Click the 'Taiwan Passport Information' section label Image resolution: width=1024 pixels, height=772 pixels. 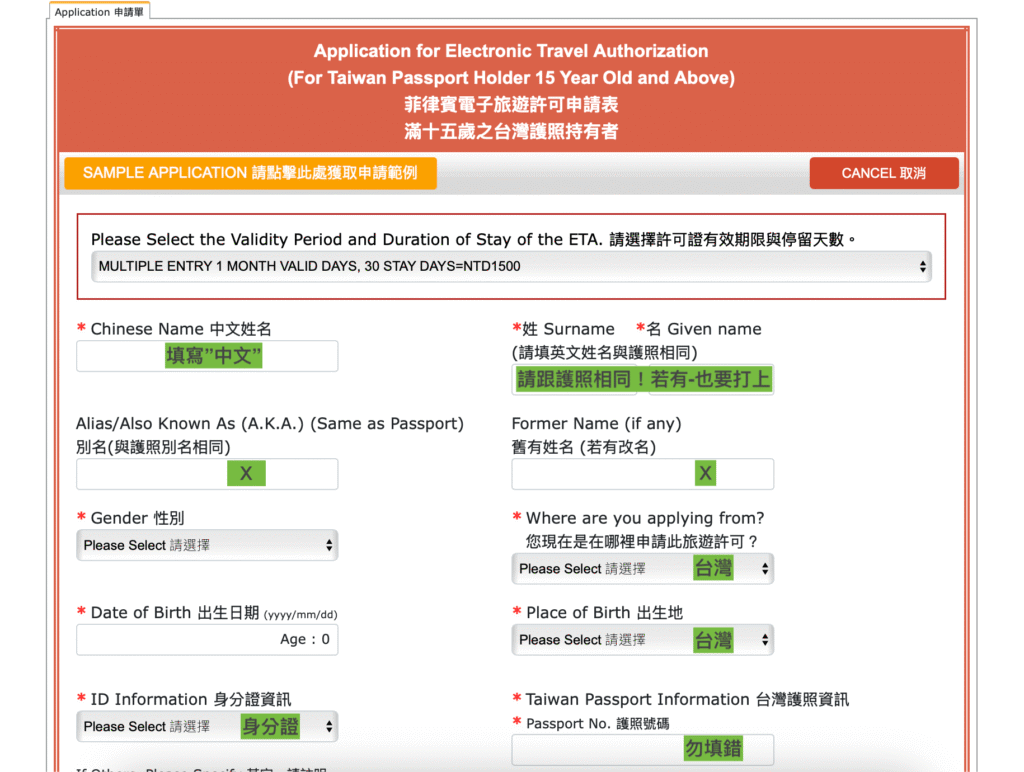[x=687, y=699]
